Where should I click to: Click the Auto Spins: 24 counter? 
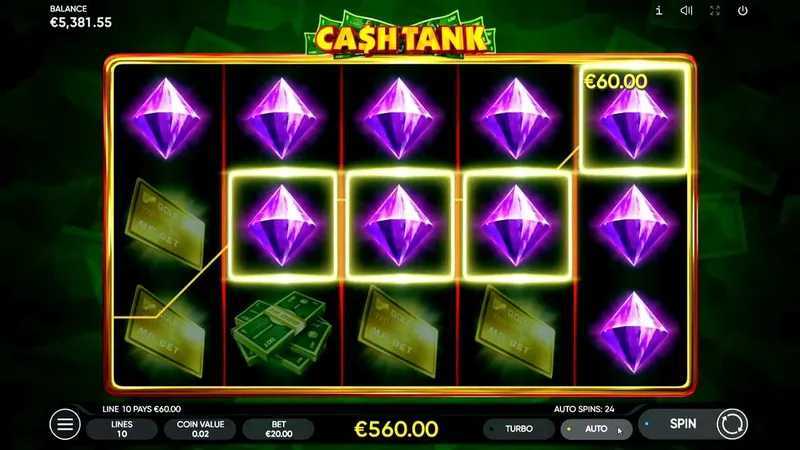click(x=584, y=409)
